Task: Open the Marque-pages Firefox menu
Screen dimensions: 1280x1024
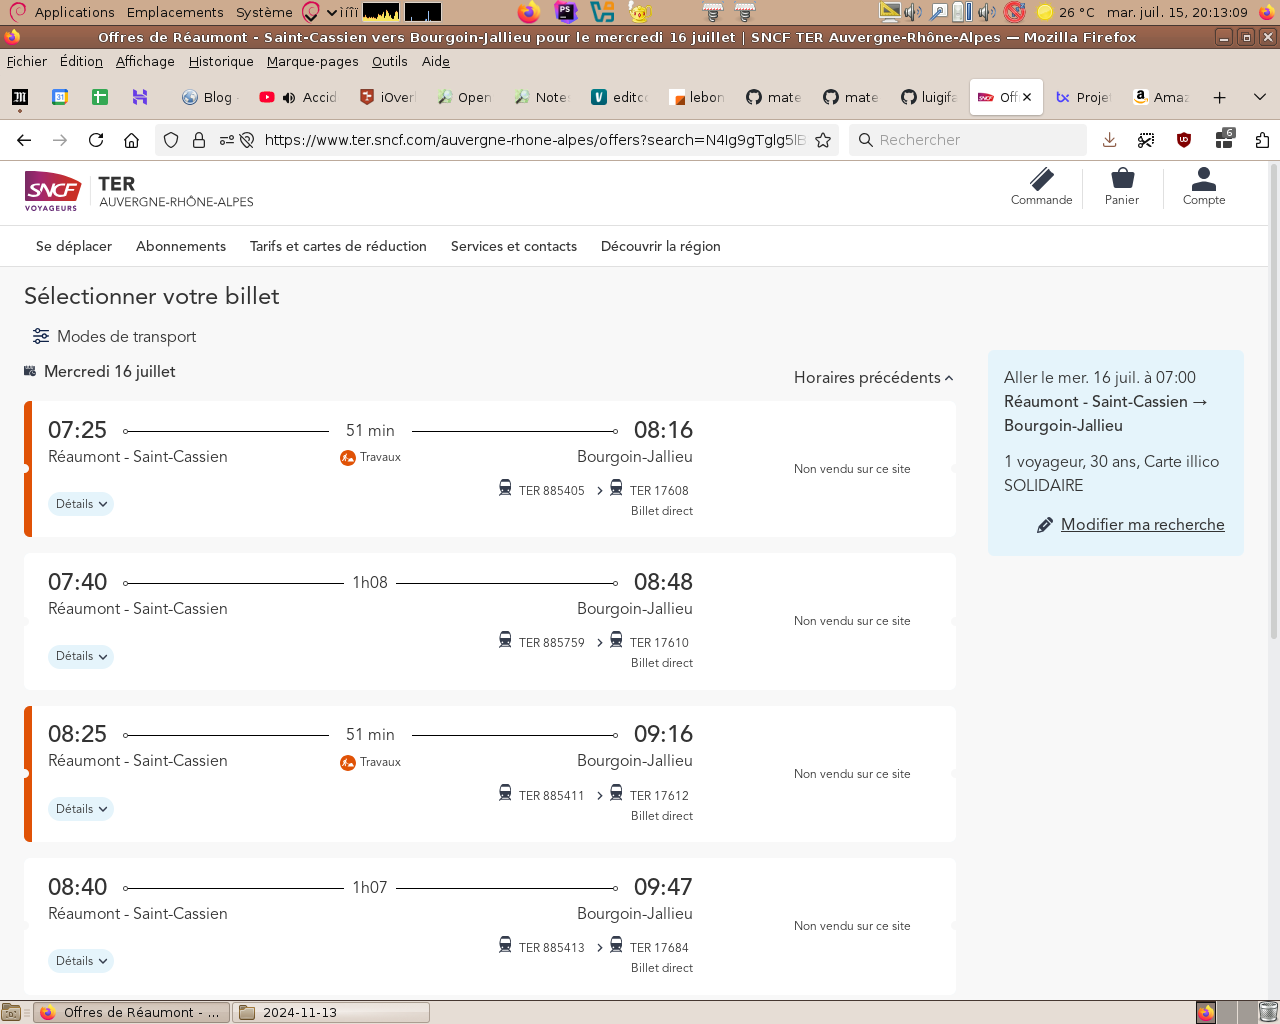Action: click(312, 61)
